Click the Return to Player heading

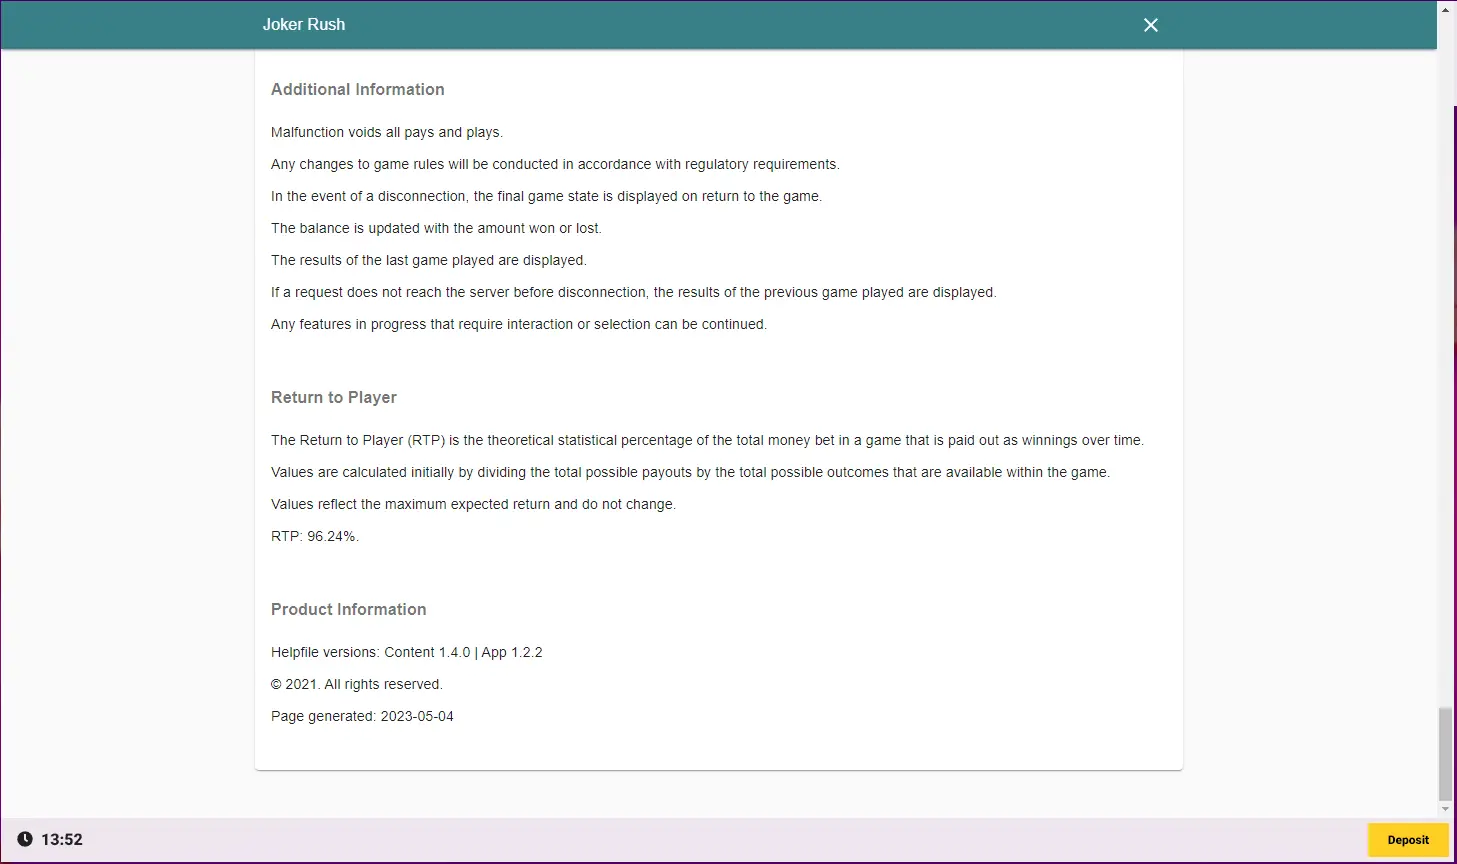(334, 397)
